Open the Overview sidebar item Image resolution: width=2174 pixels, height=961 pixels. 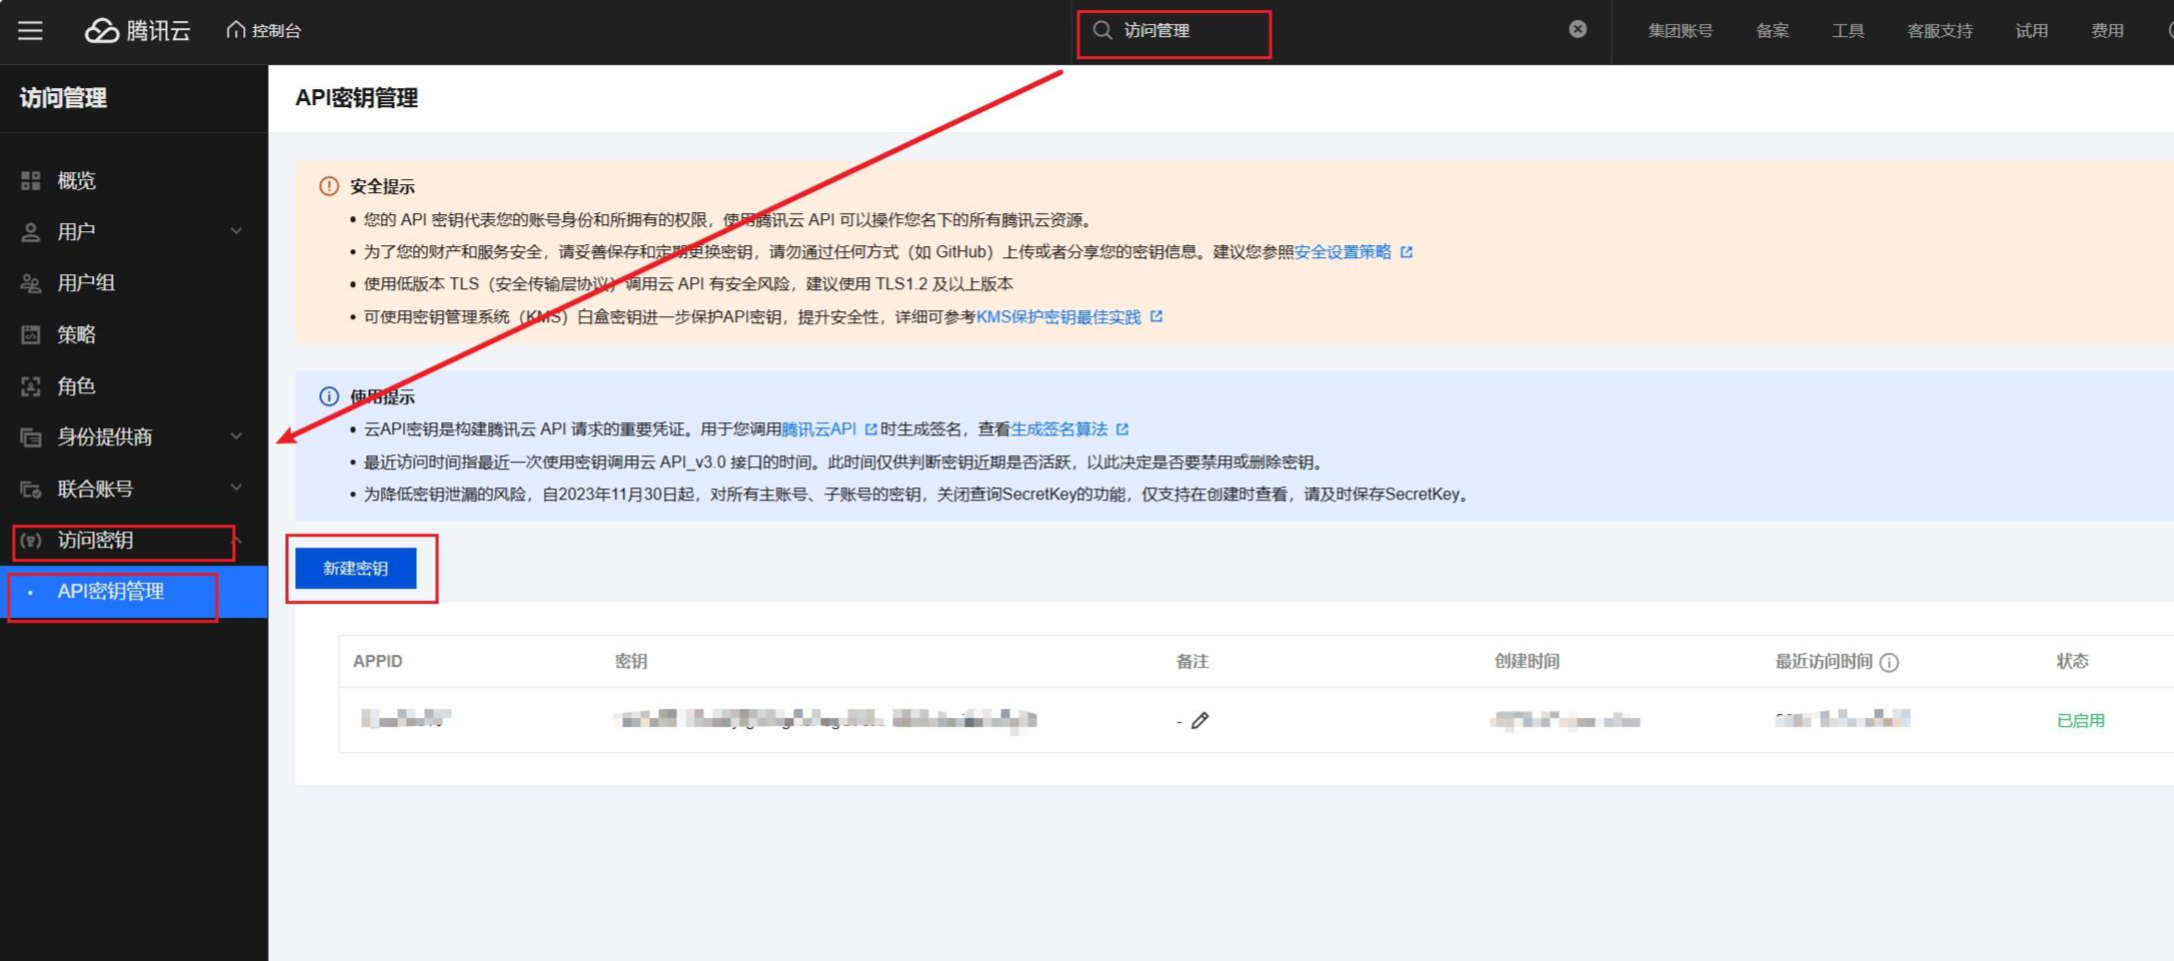point(76,181)
